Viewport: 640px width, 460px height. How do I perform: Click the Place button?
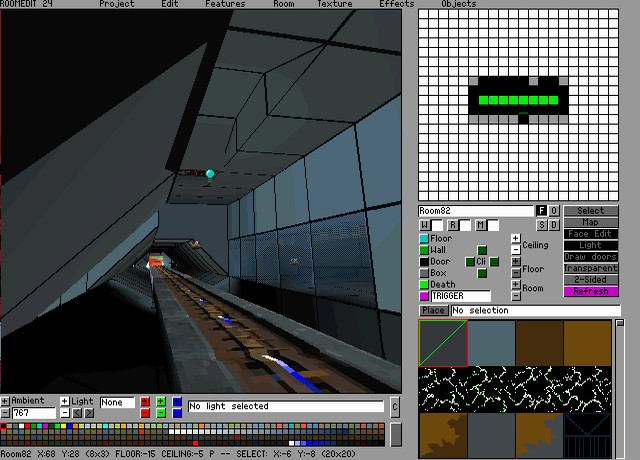click(433, 311)
